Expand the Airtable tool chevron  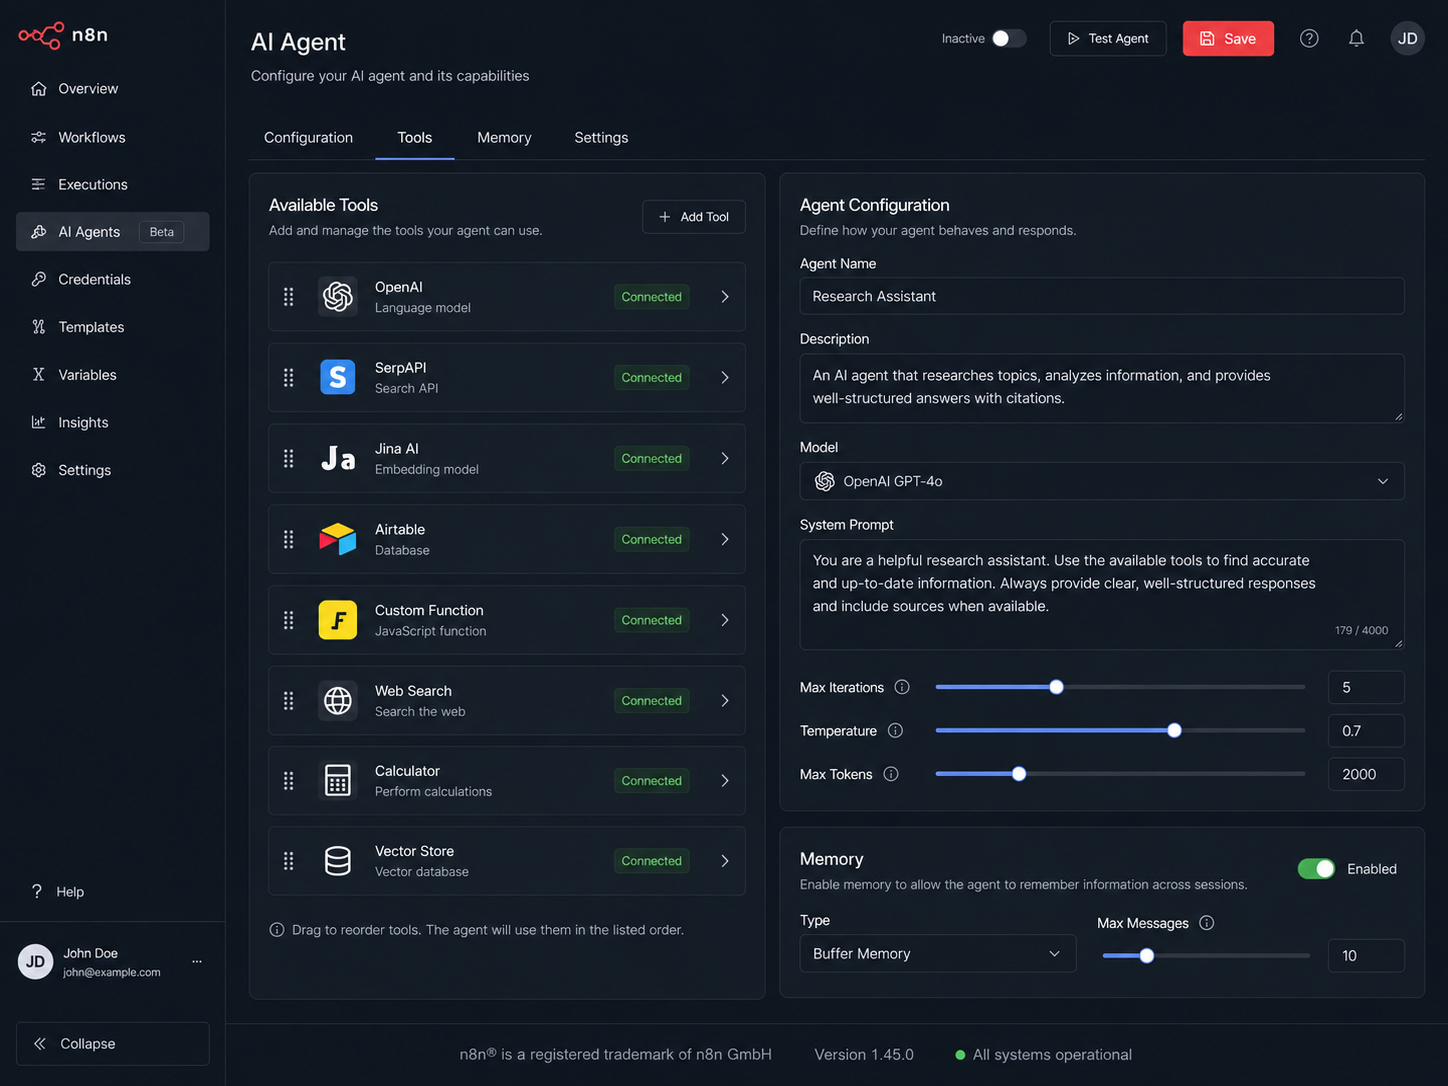coord(725,539)
